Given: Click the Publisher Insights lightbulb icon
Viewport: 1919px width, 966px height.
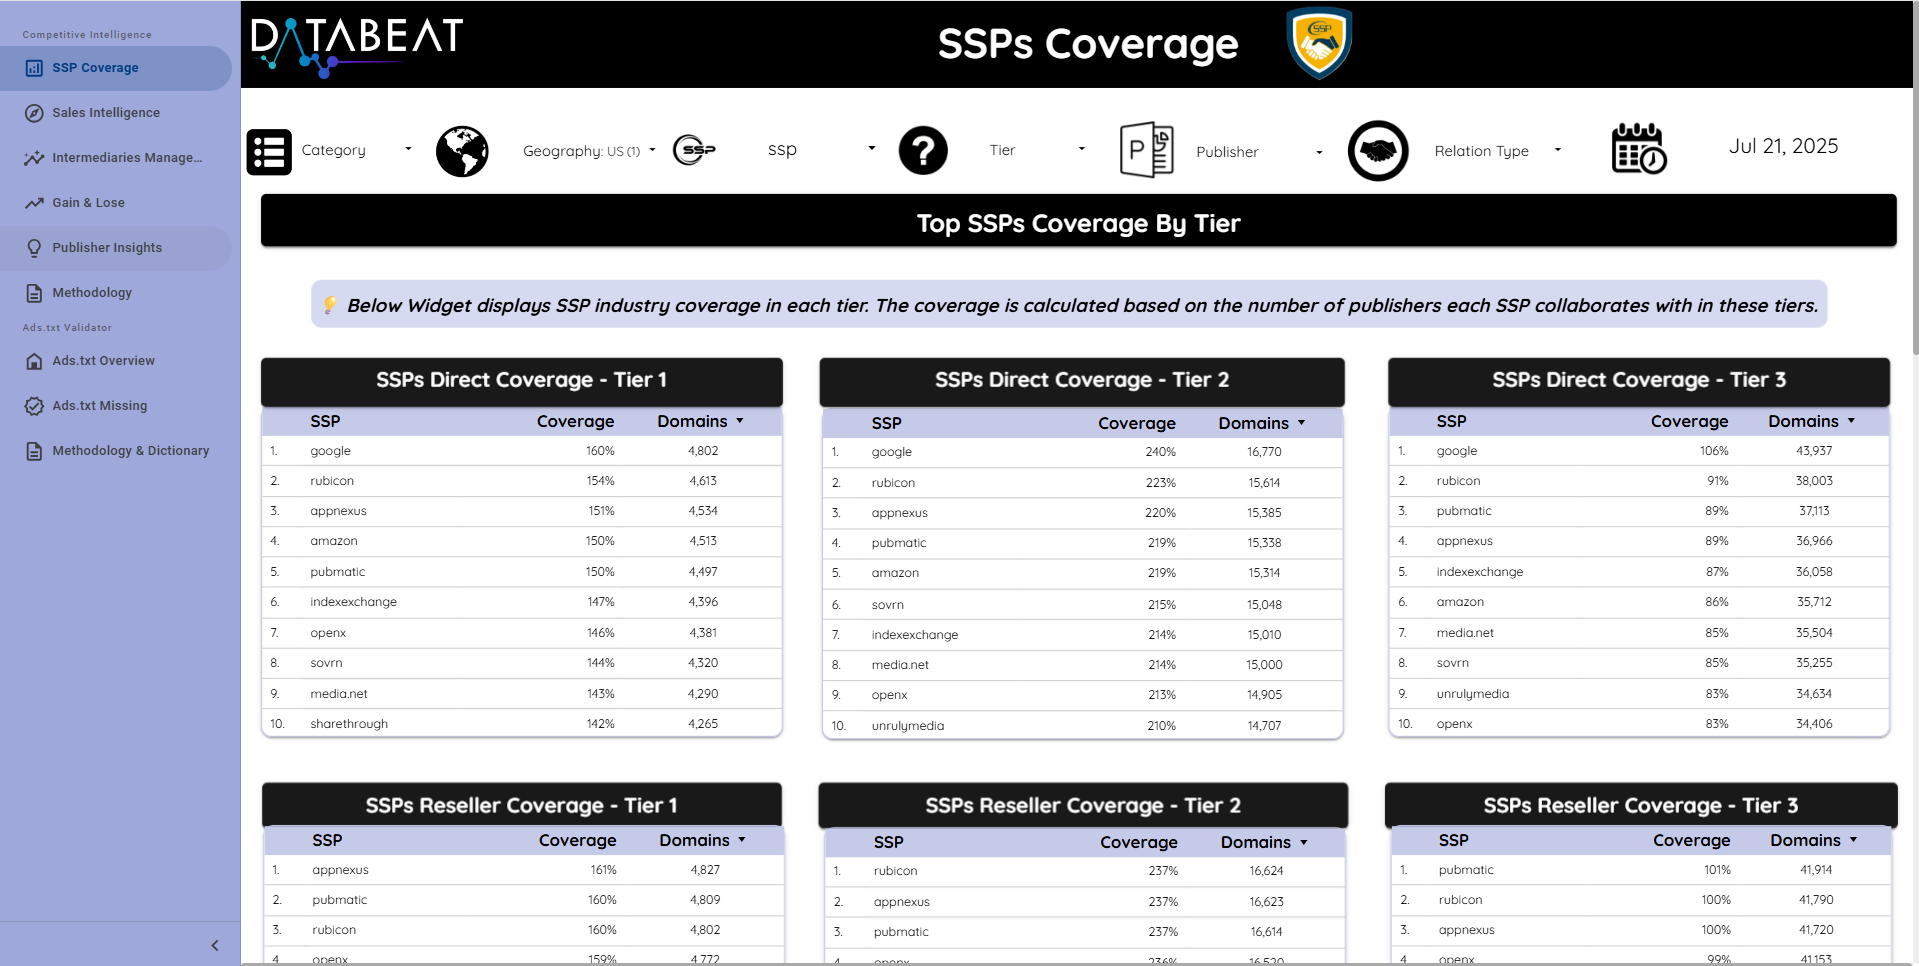Looking at the screenshot, I should 34,248.
